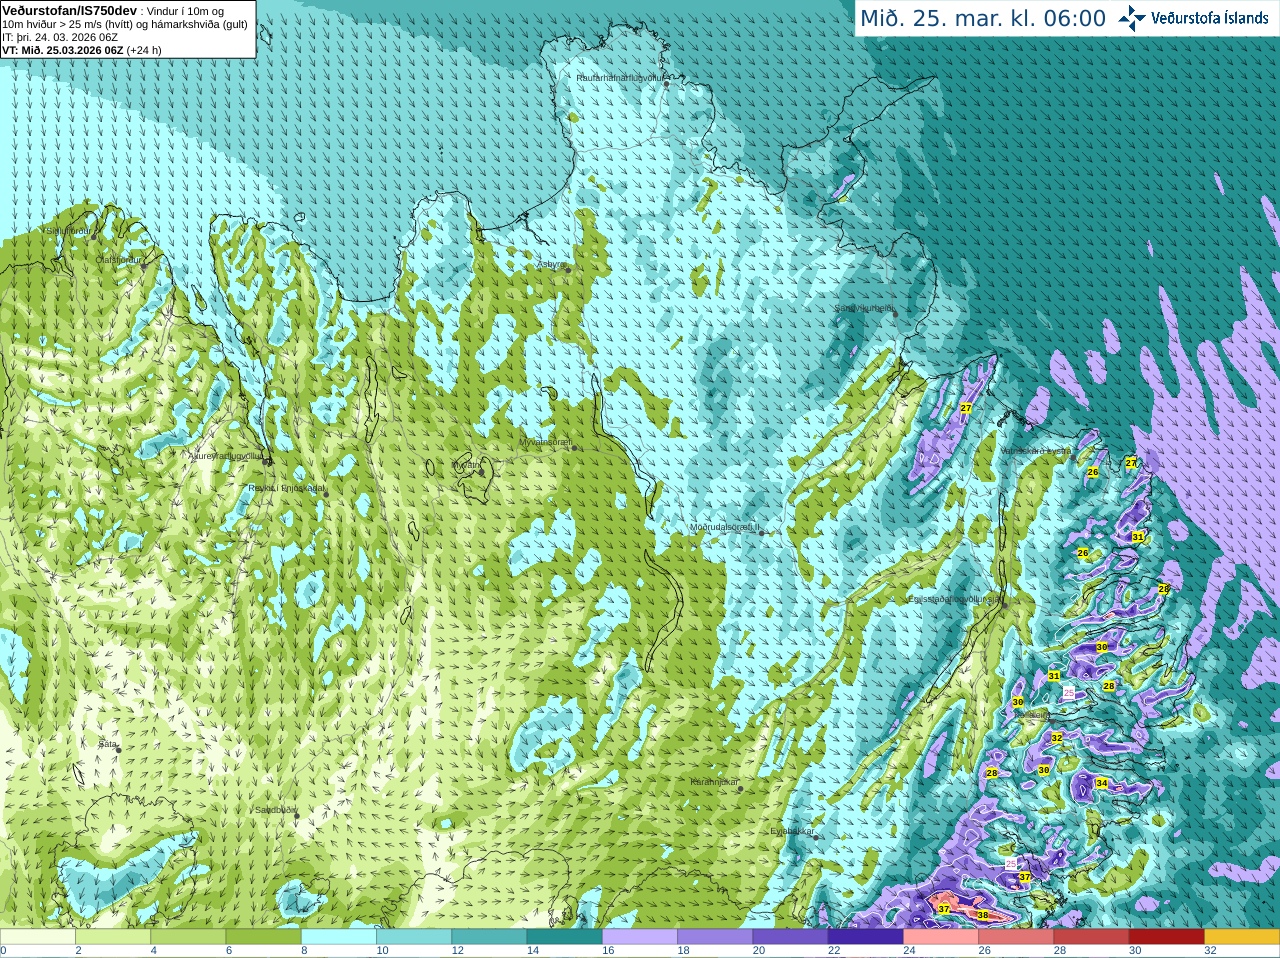This screenshot has height=958, width=1280.
Task: Click the Eyjabakkar station label
Action: pyautogui.click(x=793, y=831)
